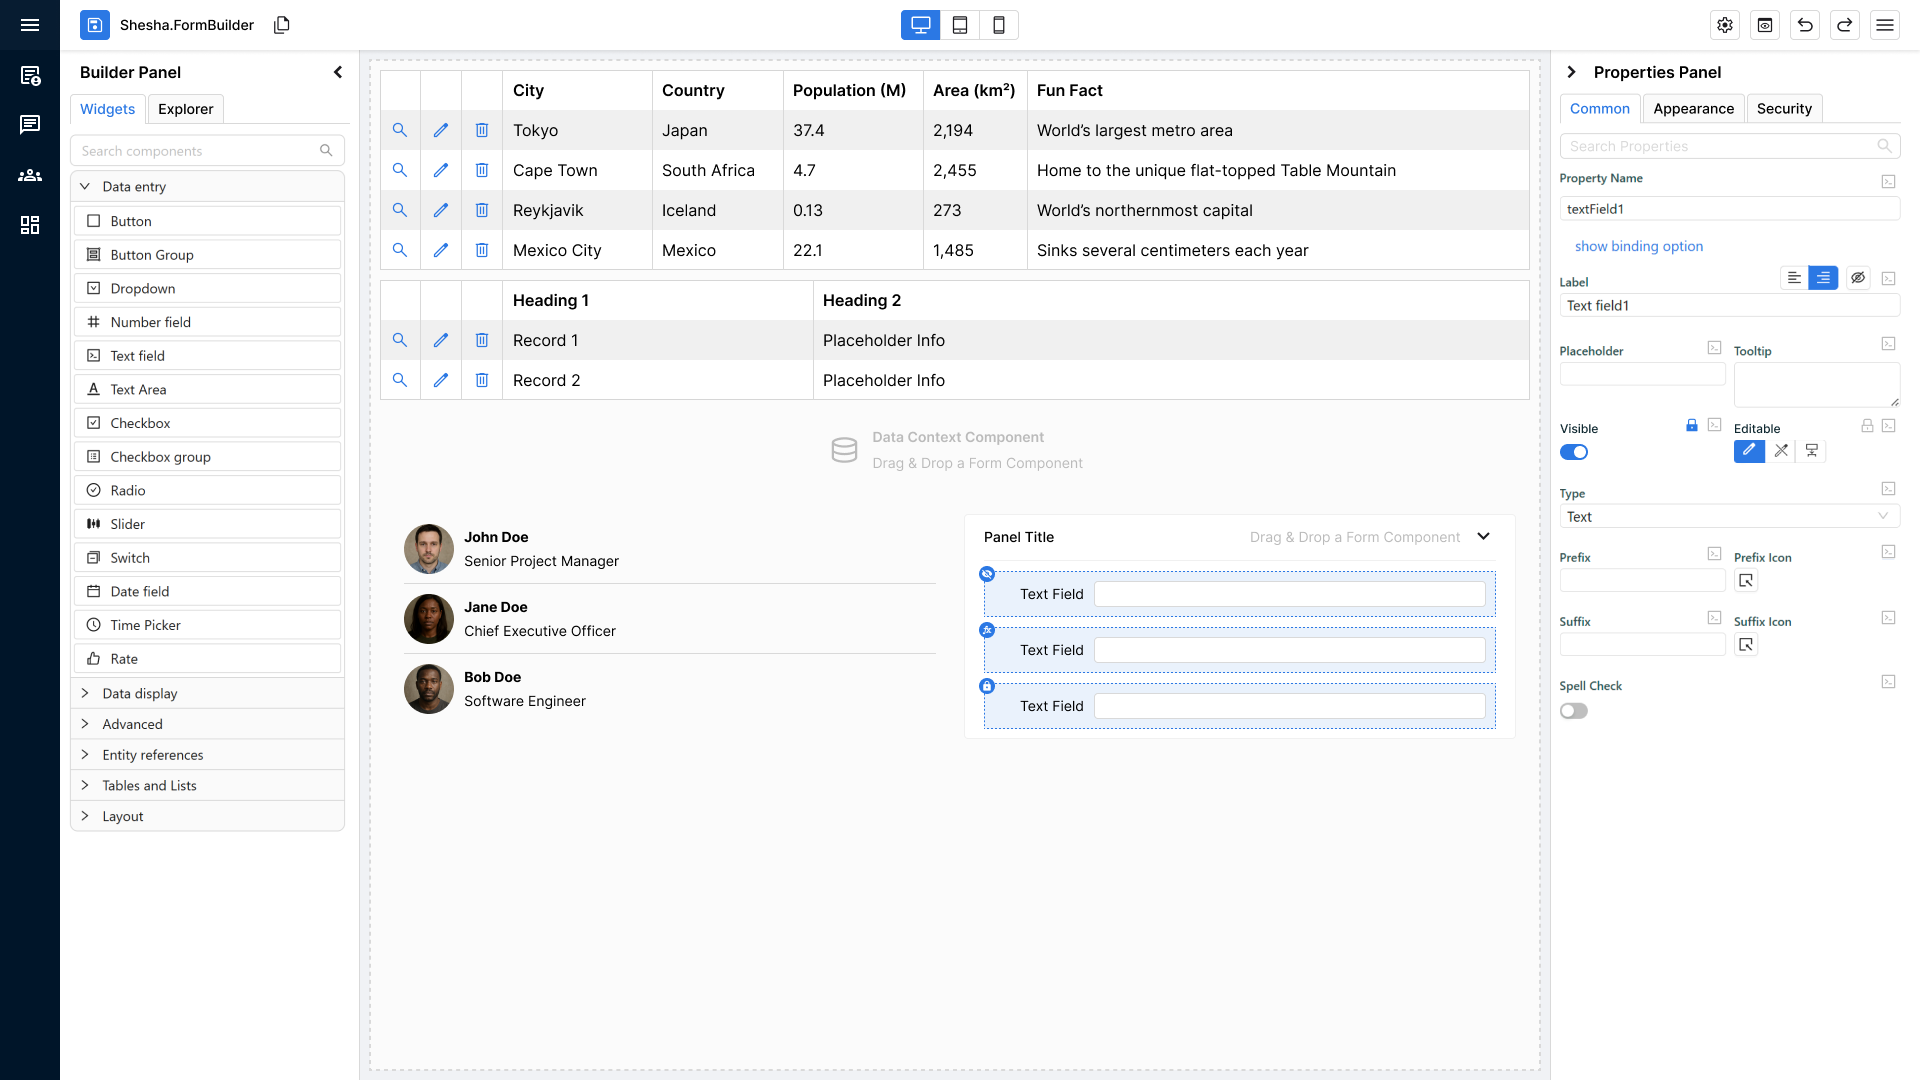The image size is (1920, 1080).
Task: Switch to tablet preview mode
Action: pyautogui.click(x=959, y=25)
